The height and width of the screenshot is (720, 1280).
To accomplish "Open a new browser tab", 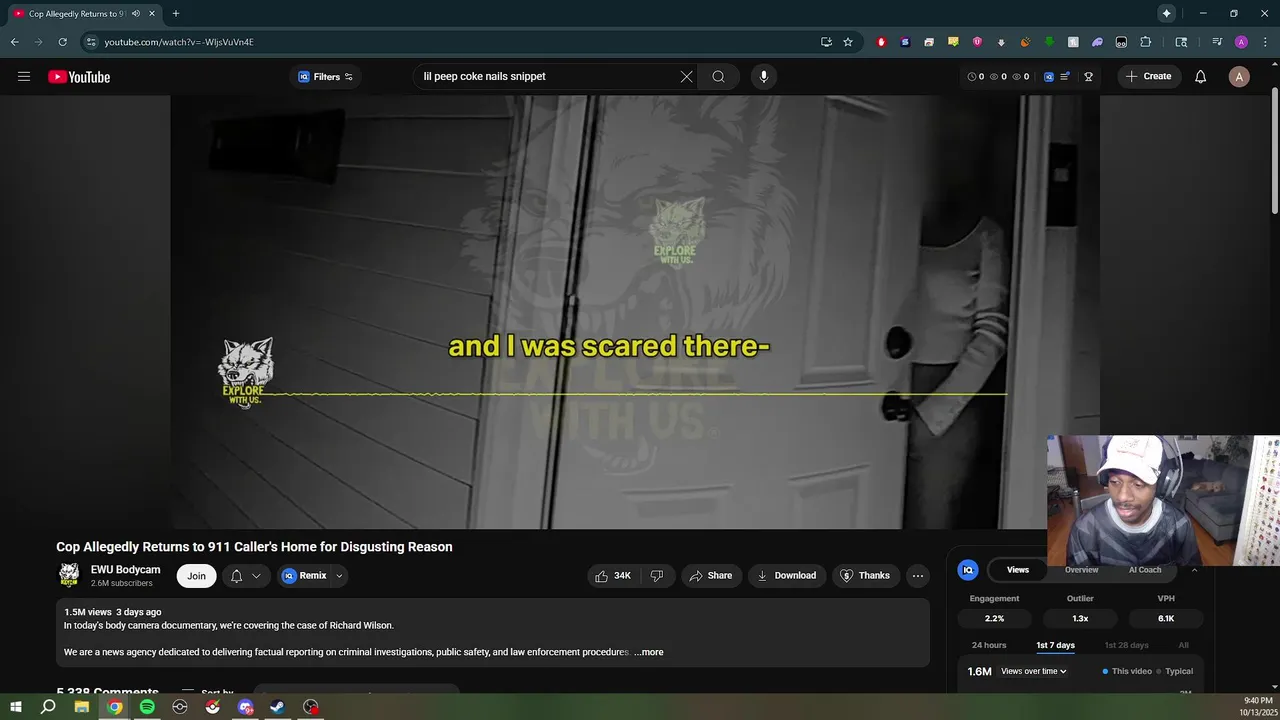I will 176,14.
